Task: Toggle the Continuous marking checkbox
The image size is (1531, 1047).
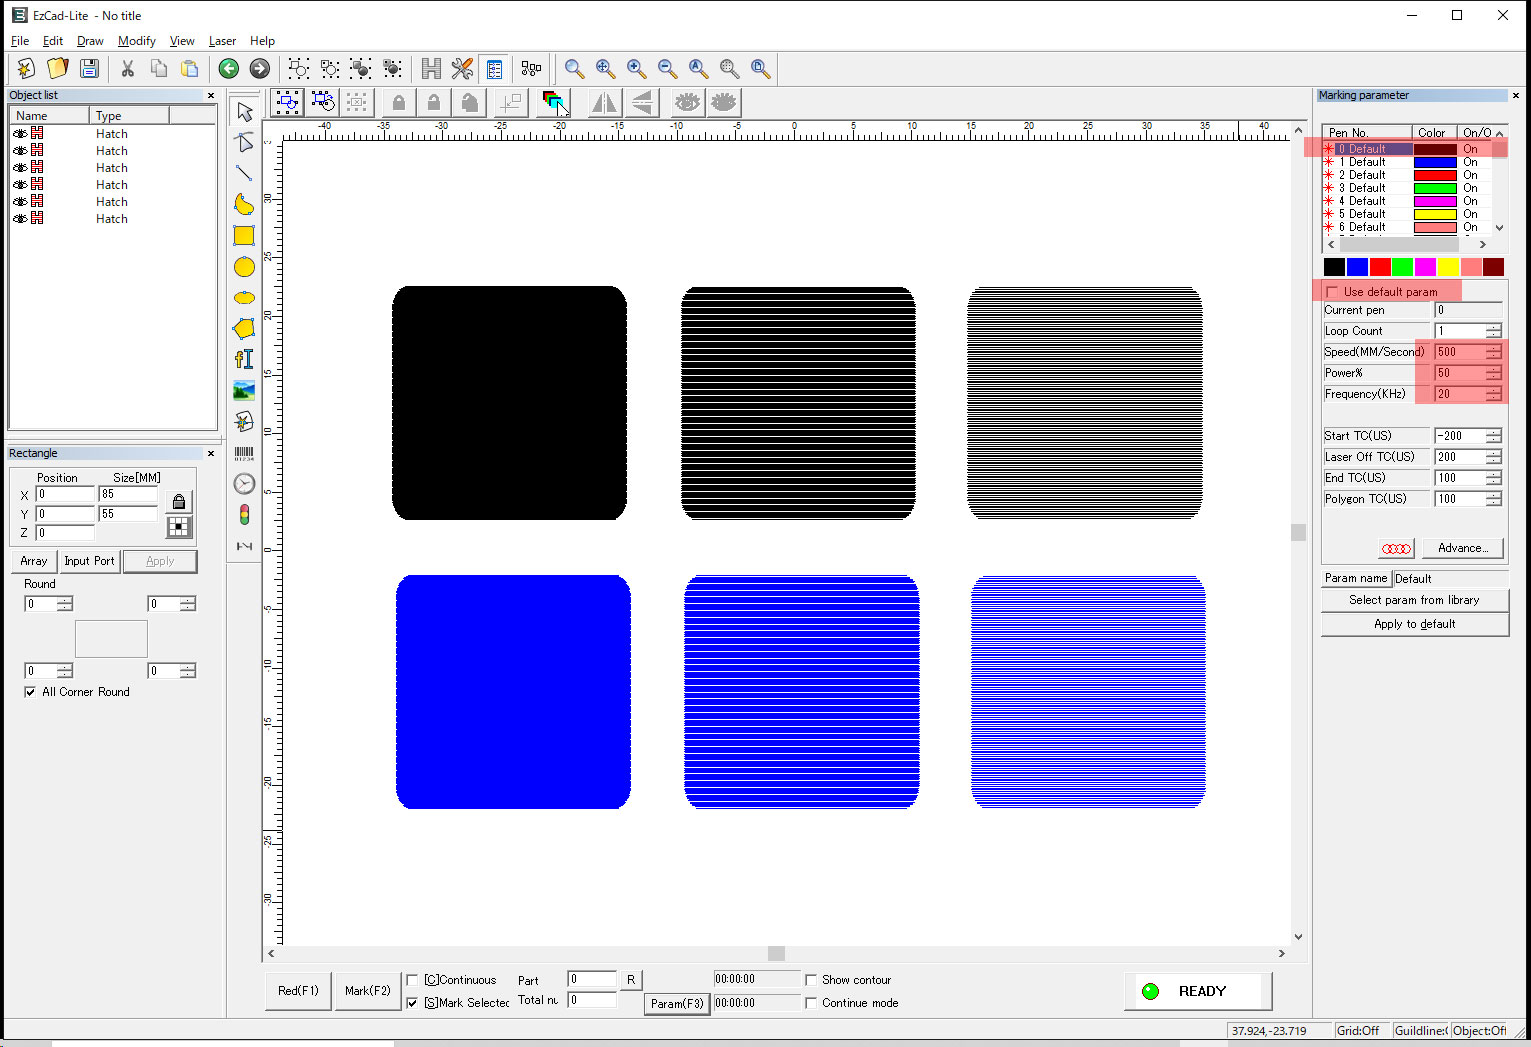Action: (x=413, y=980)
